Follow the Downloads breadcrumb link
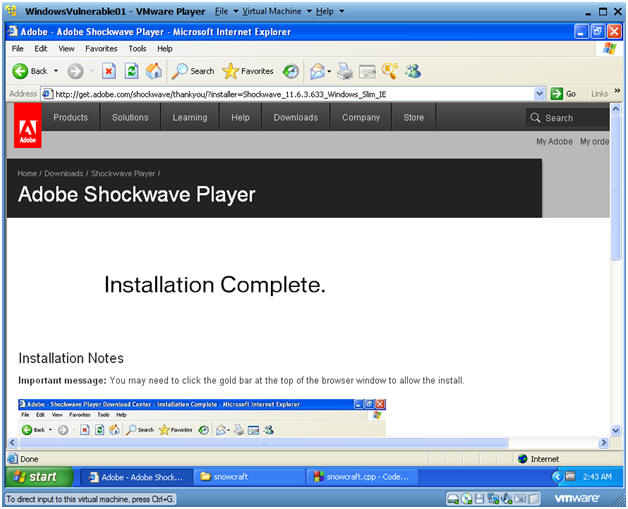Viewport: 628px width, 509px height. coord(64,173)
